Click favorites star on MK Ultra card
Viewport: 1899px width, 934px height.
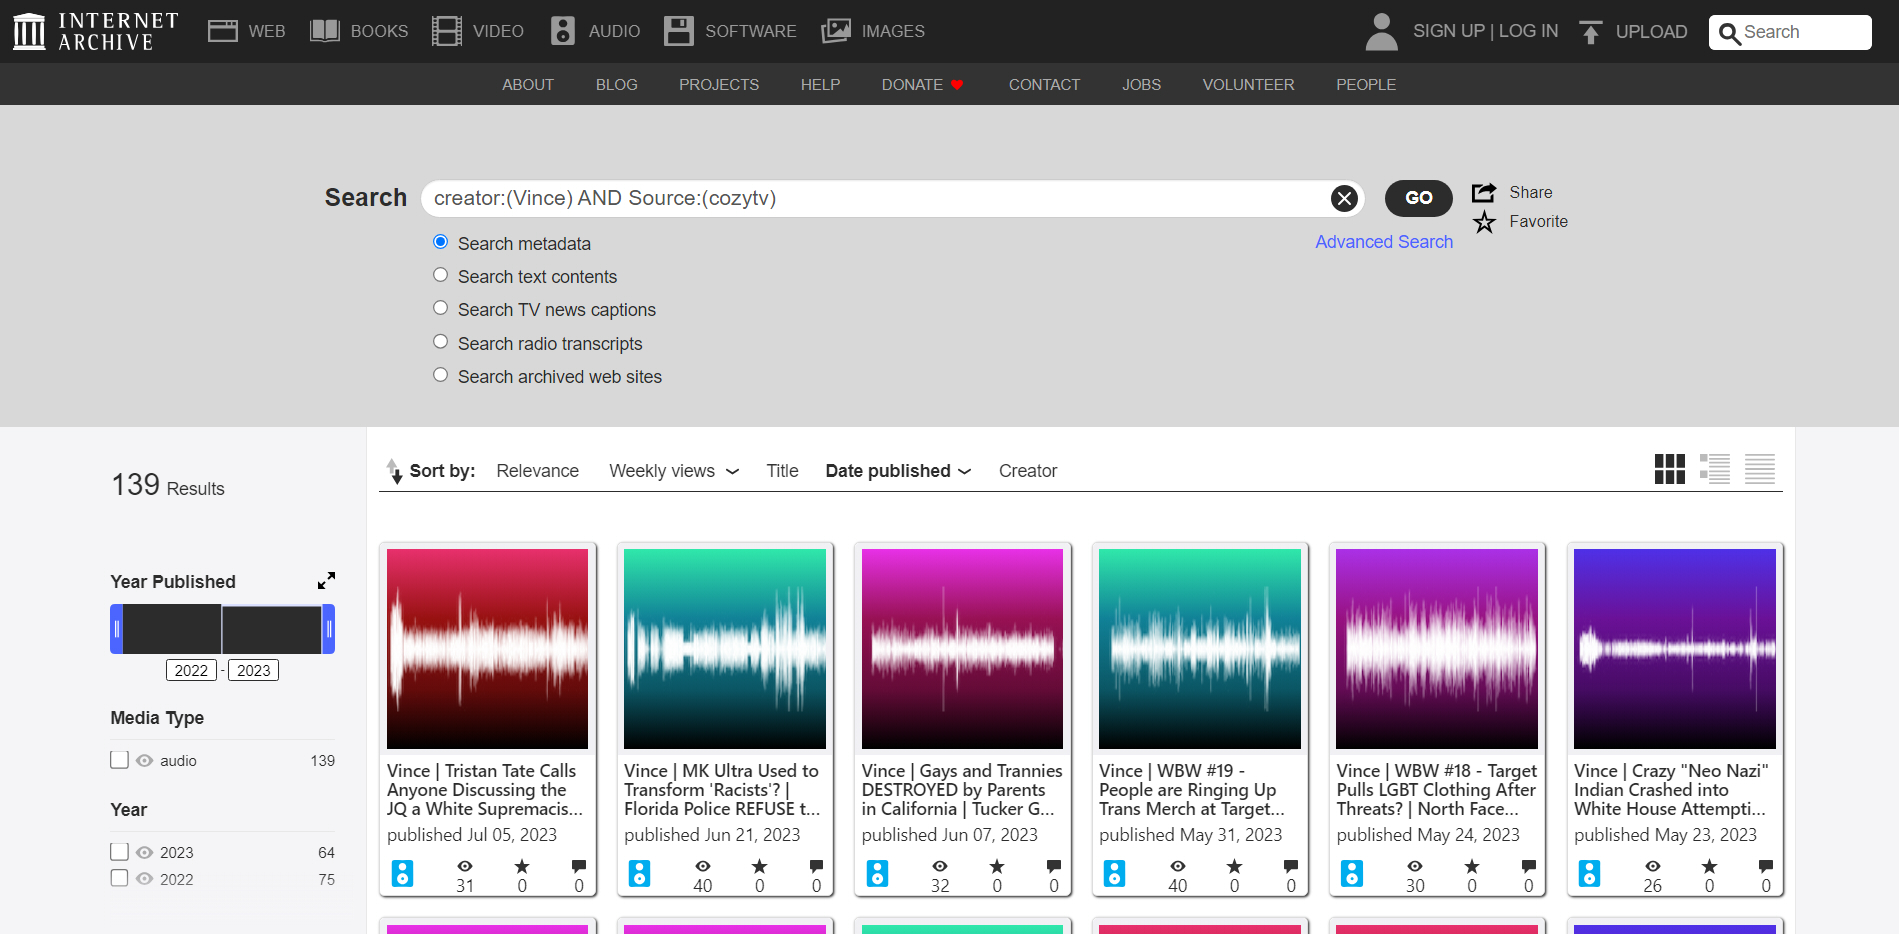click(x=760, y=866)
